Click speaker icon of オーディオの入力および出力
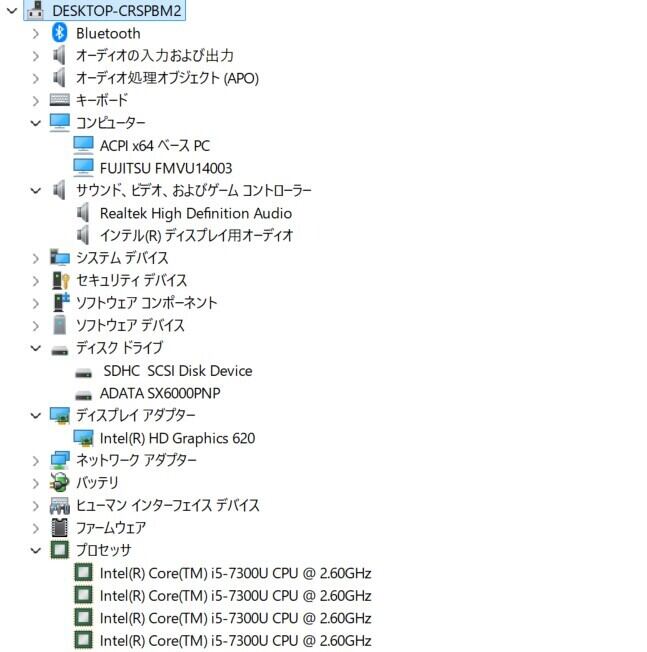 [x=59, y=55]
